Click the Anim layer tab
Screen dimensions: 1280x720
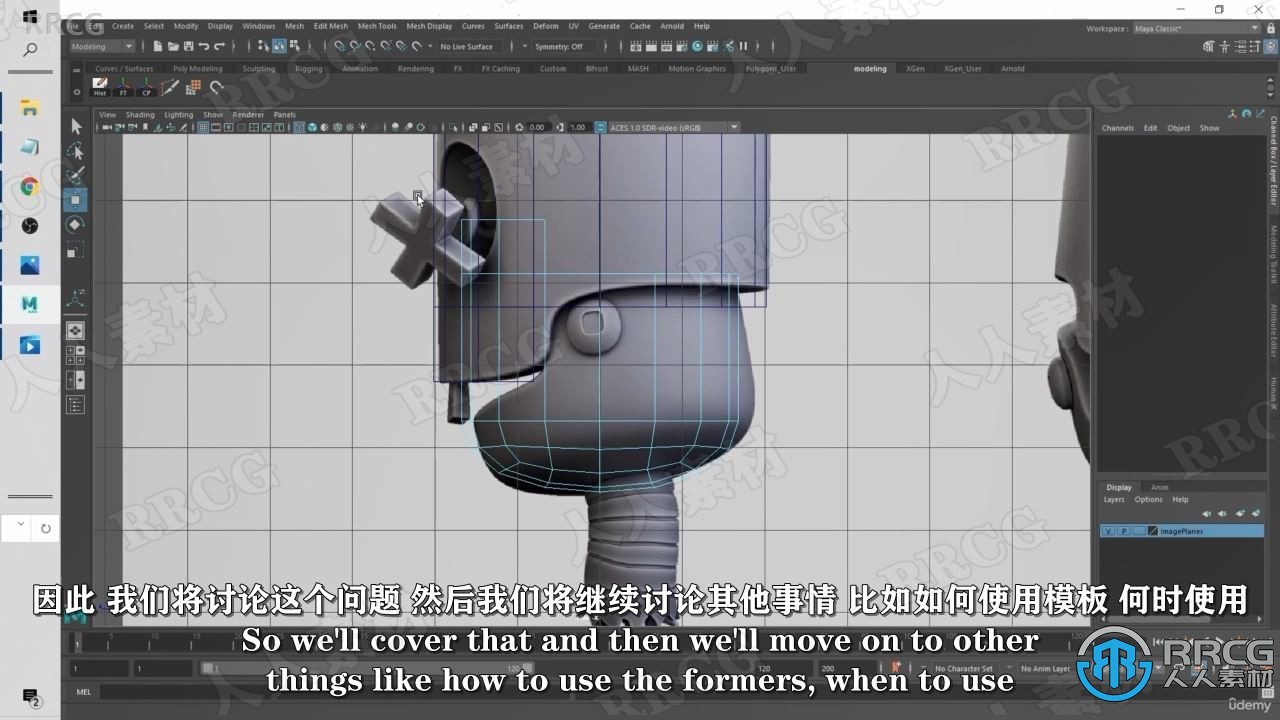pos(1159,487)
